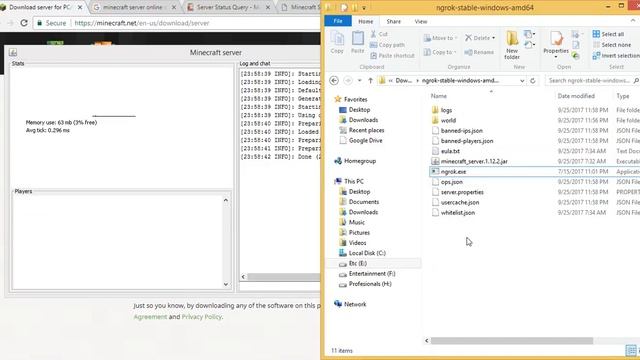
Task: Click Invert selection in ribbon
Action: [616, 56]
